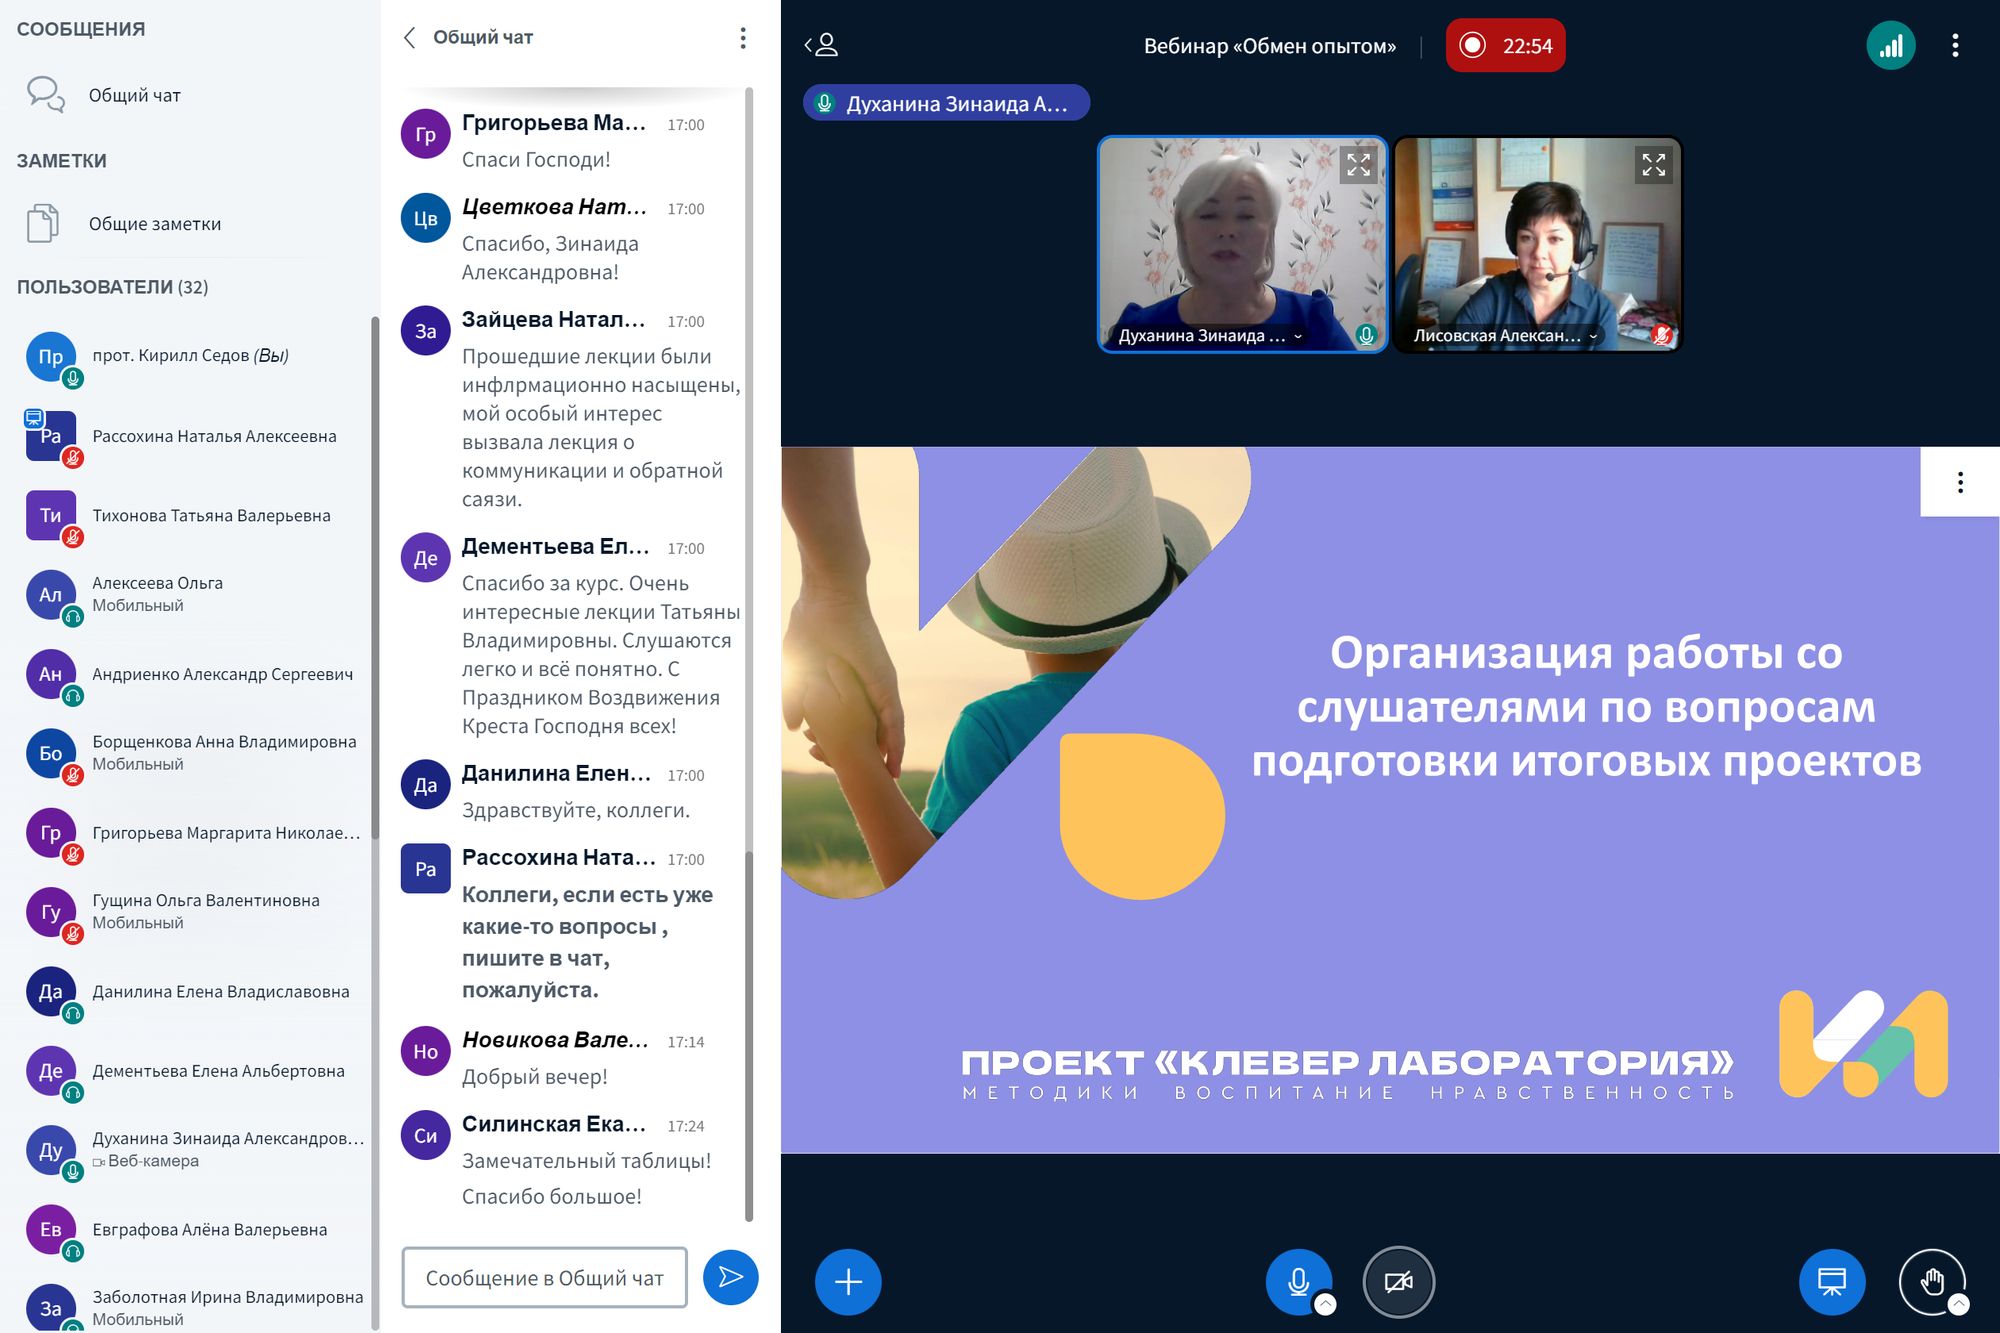Open the connection status signal icon
This screenshot has width=2000, height=1333.
click(x=1890, y=46)
